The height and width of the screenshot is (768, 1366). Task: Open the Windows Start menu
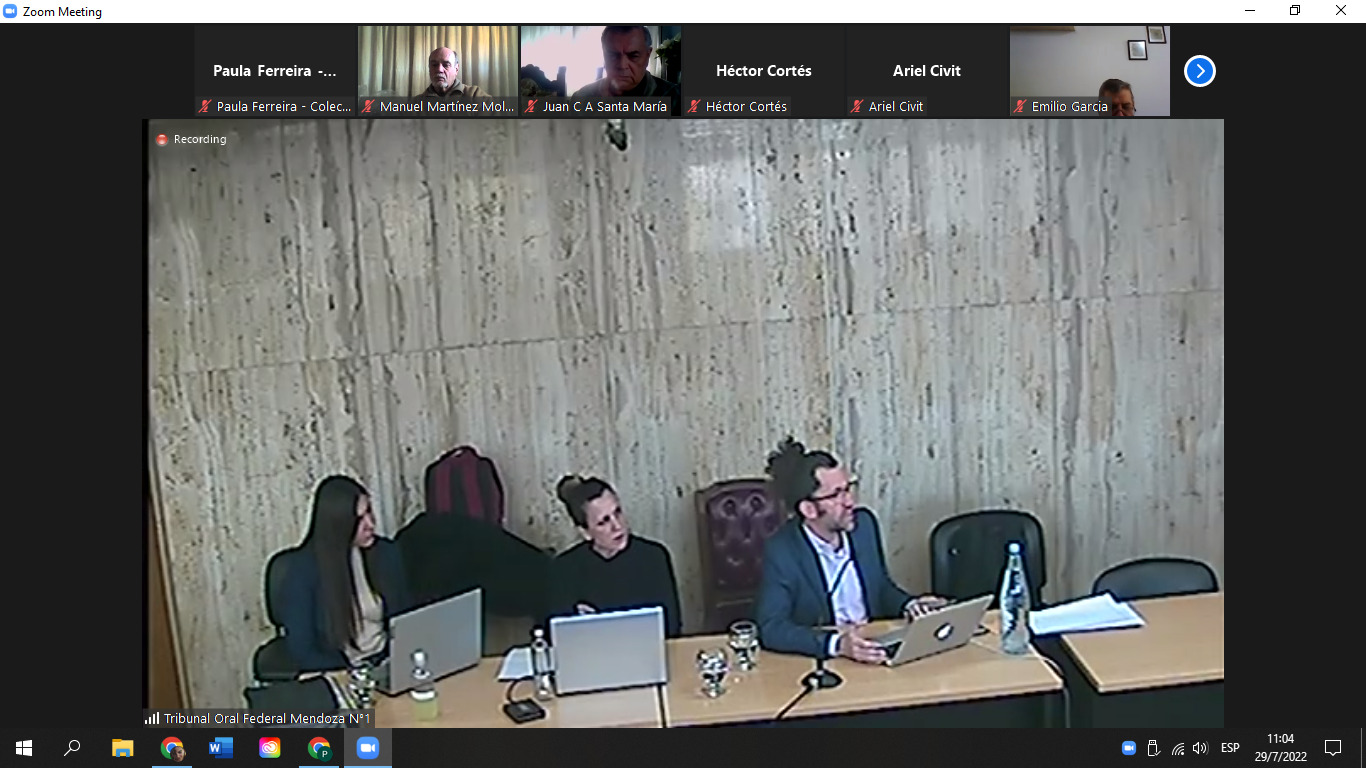[24, 748]
